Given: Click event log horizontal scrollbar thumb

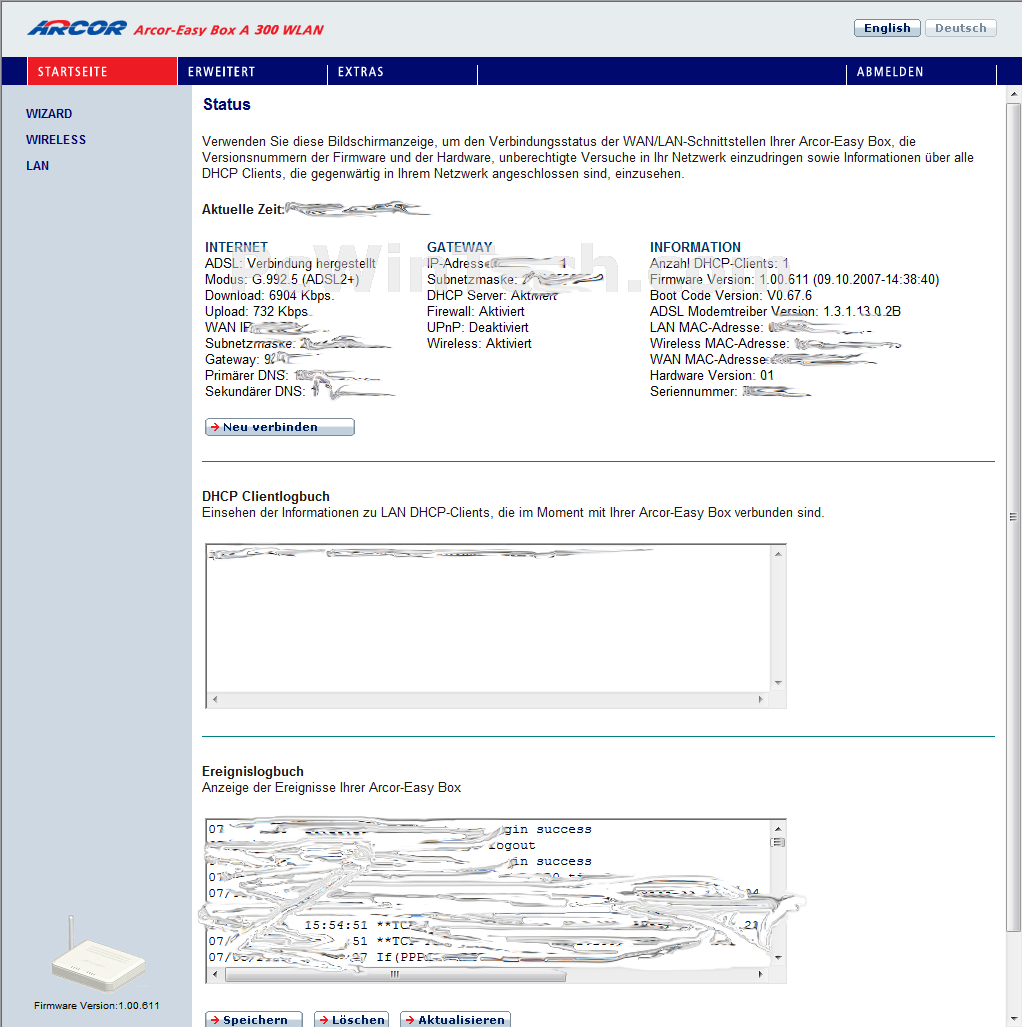Looking at the screenshot, I should (395, 975).
